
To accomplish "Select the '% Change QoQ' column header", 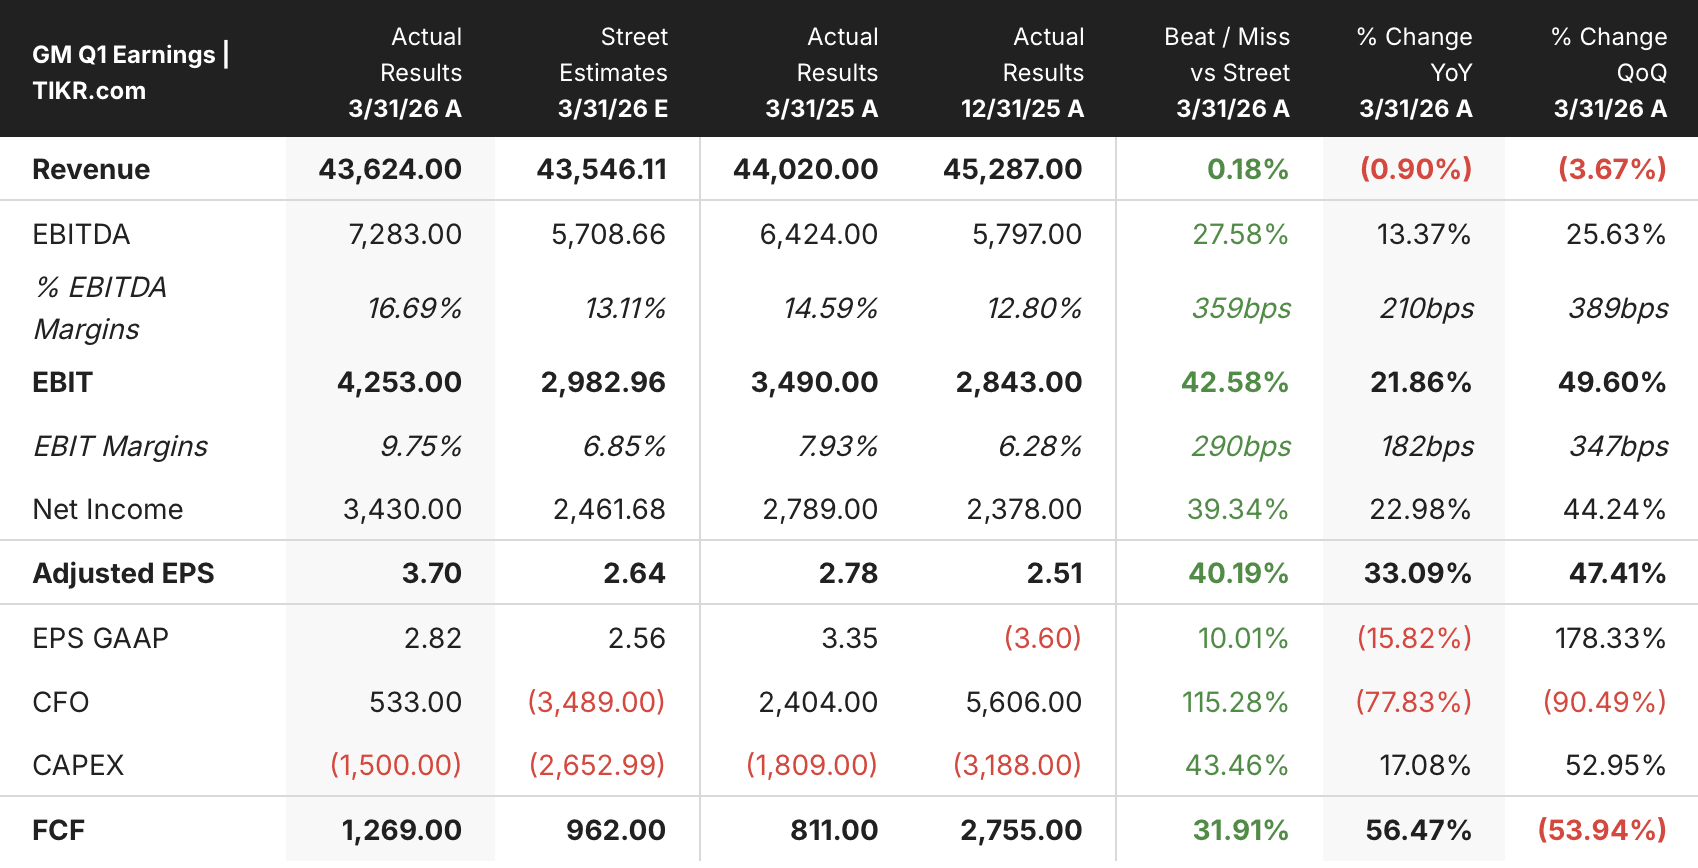I will tap(1610, 72).
